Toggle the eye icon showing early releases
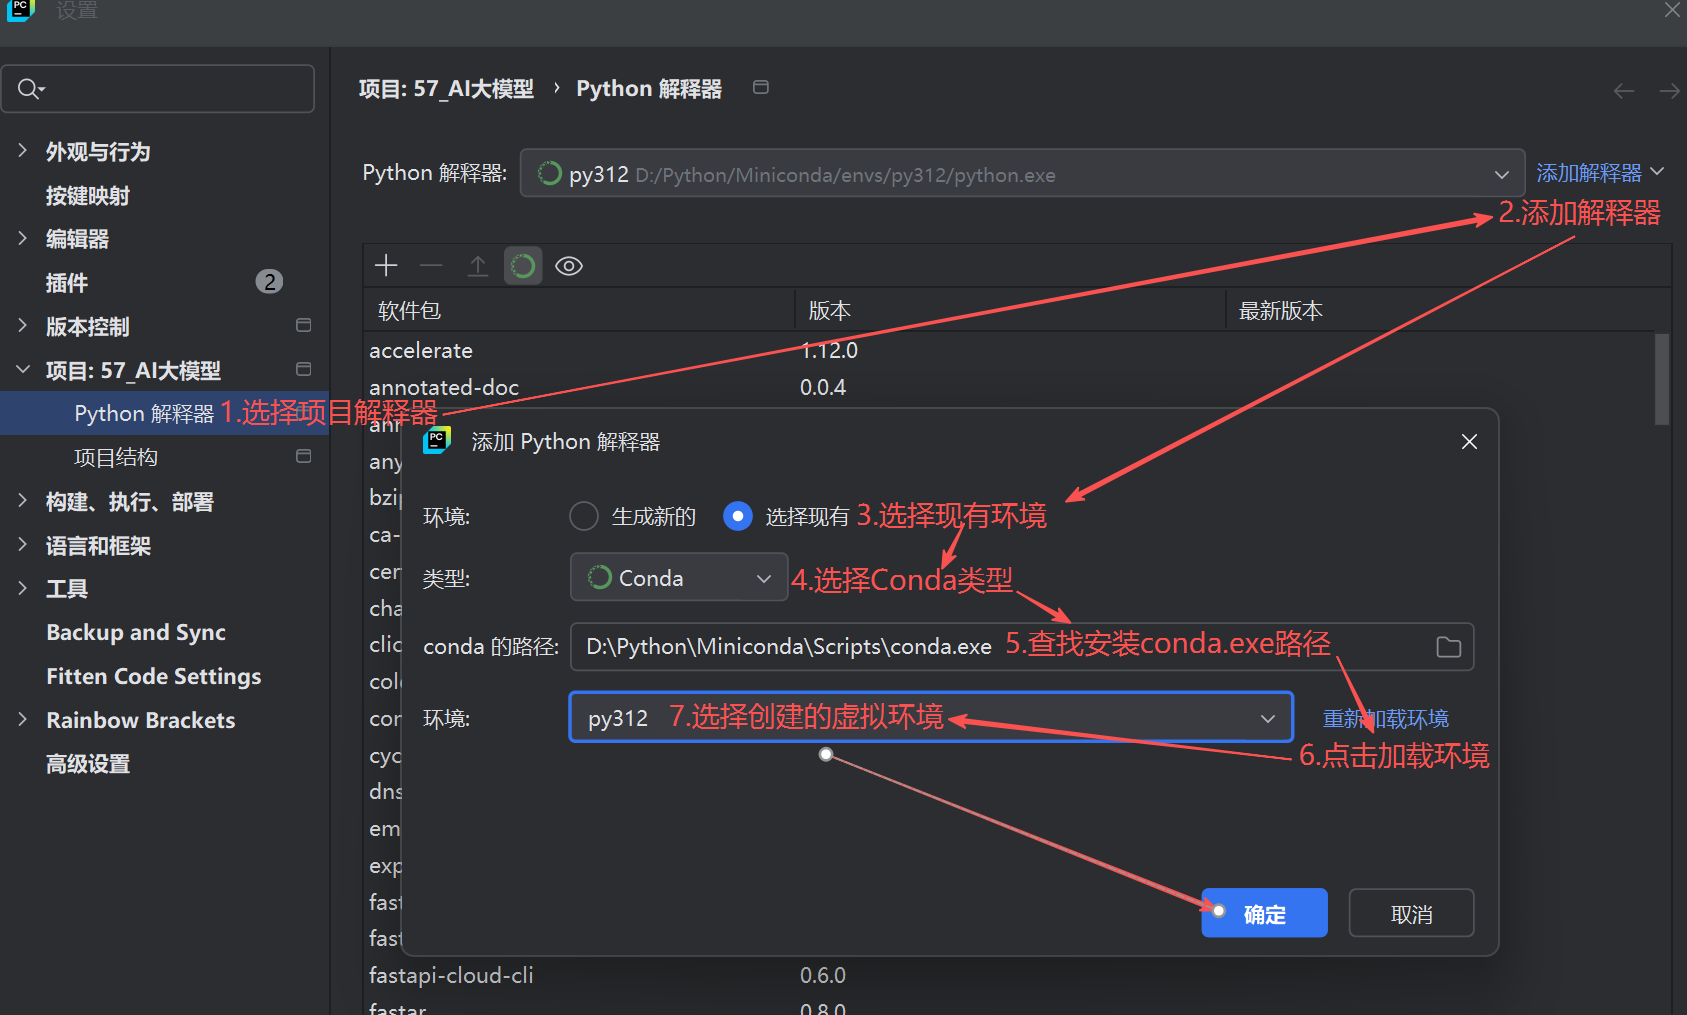The image size is (1687, 1015). 569,265
